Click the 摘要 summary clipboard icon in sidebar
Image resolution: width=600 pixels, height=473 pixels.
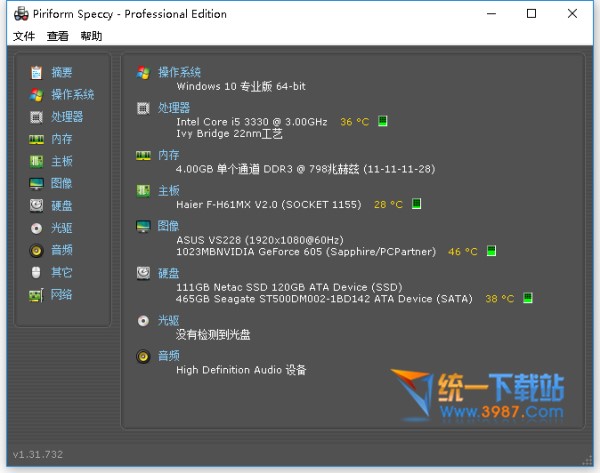point(36,72)
